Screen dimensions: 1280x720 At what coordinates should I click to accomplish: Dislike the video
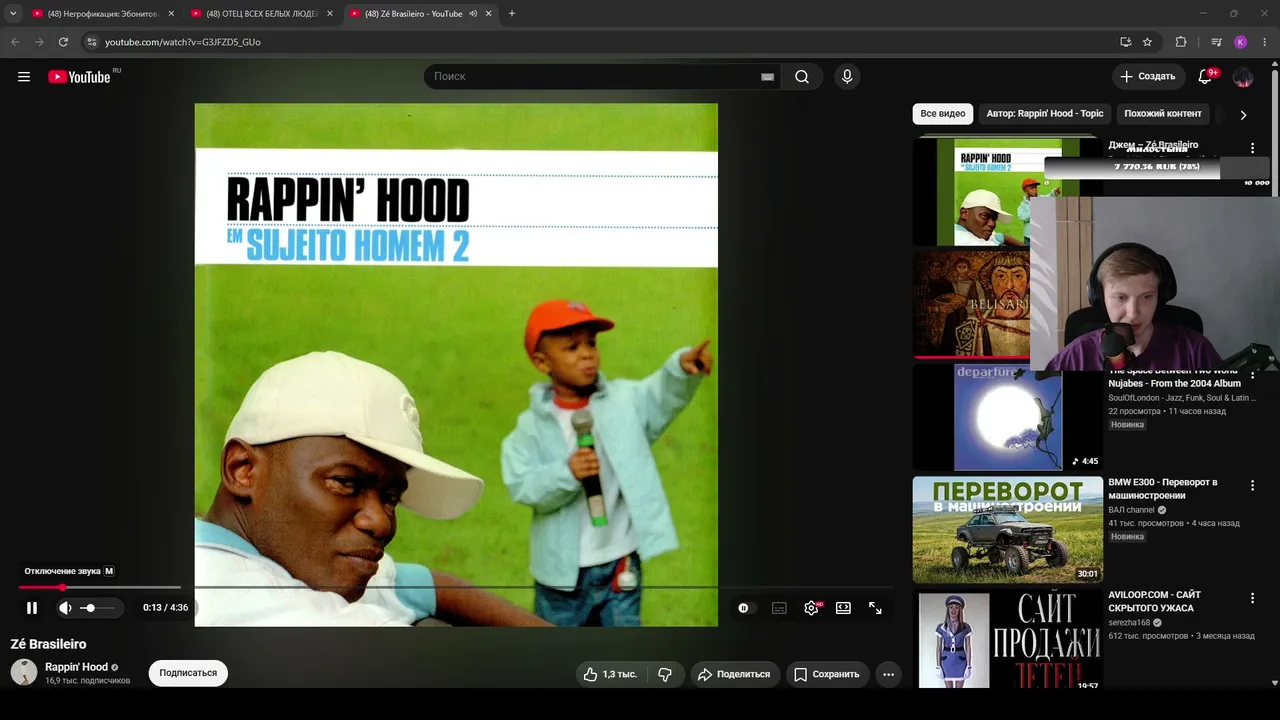click(x=665, y=674)
